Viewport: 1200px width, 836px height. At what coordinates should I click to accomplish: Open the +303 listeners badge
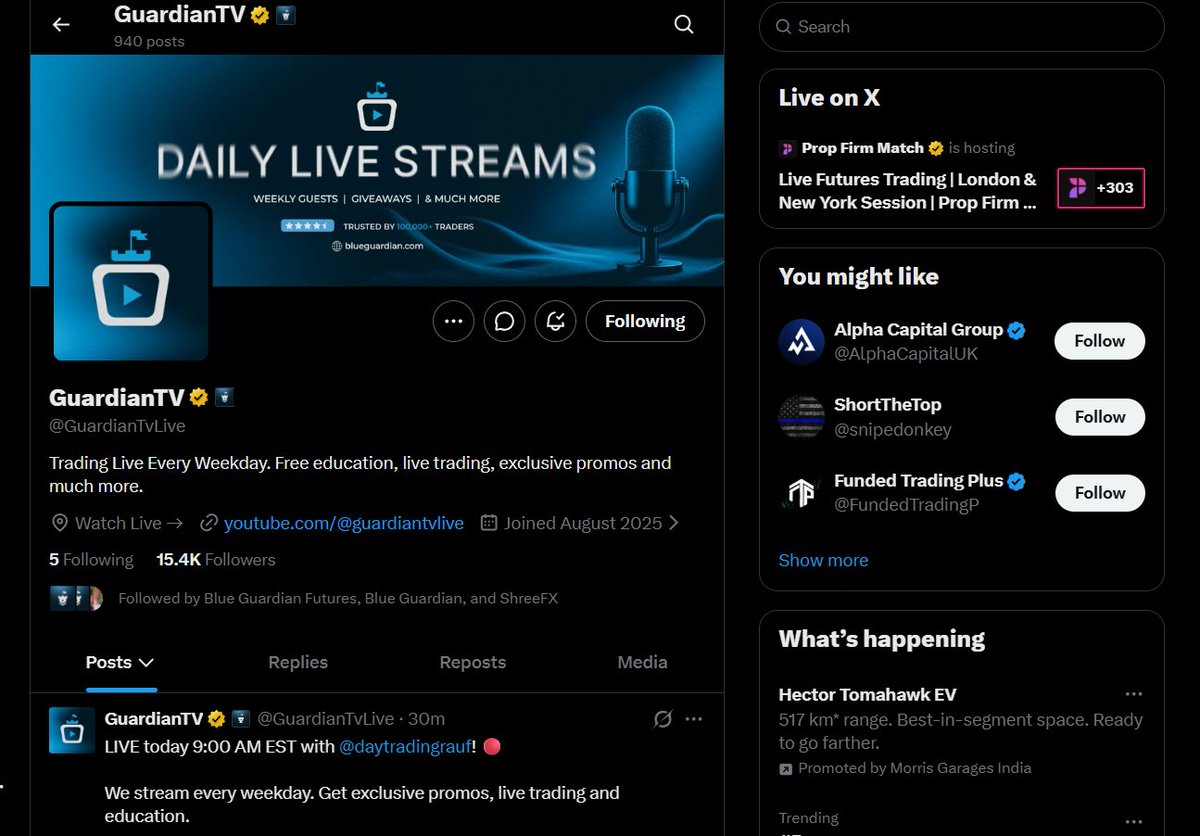(1101, 188)
